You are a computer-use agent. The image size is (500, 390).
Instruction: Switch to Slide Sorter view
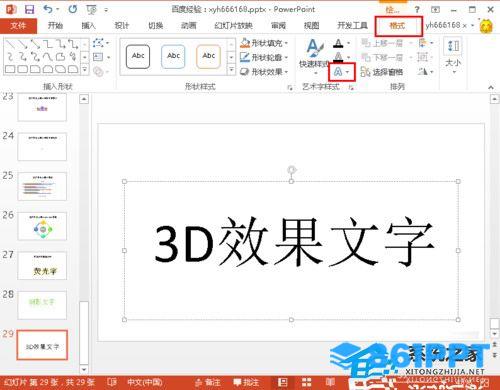click(306, 382)
